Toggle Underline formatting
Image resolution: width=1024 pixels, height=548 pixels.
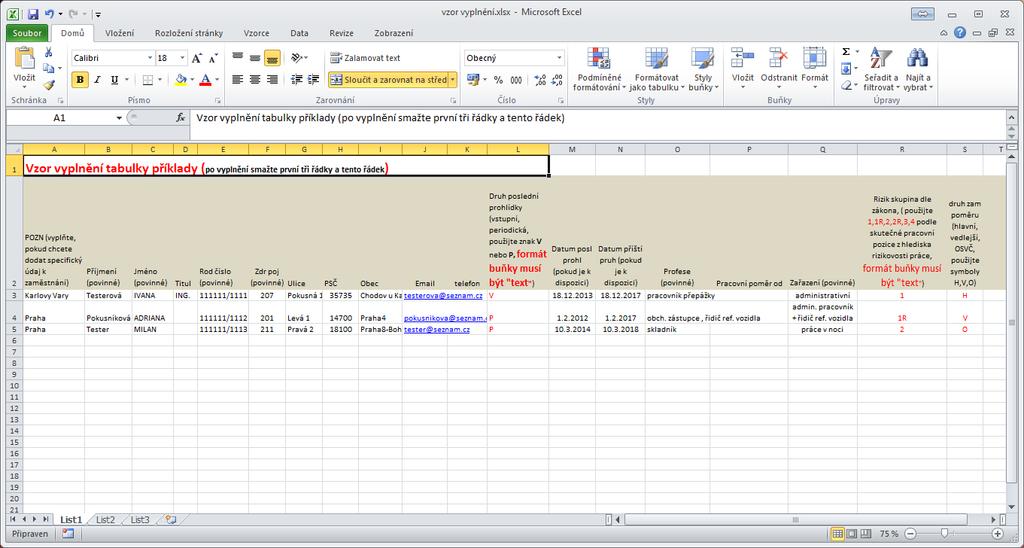pos(114,80)
